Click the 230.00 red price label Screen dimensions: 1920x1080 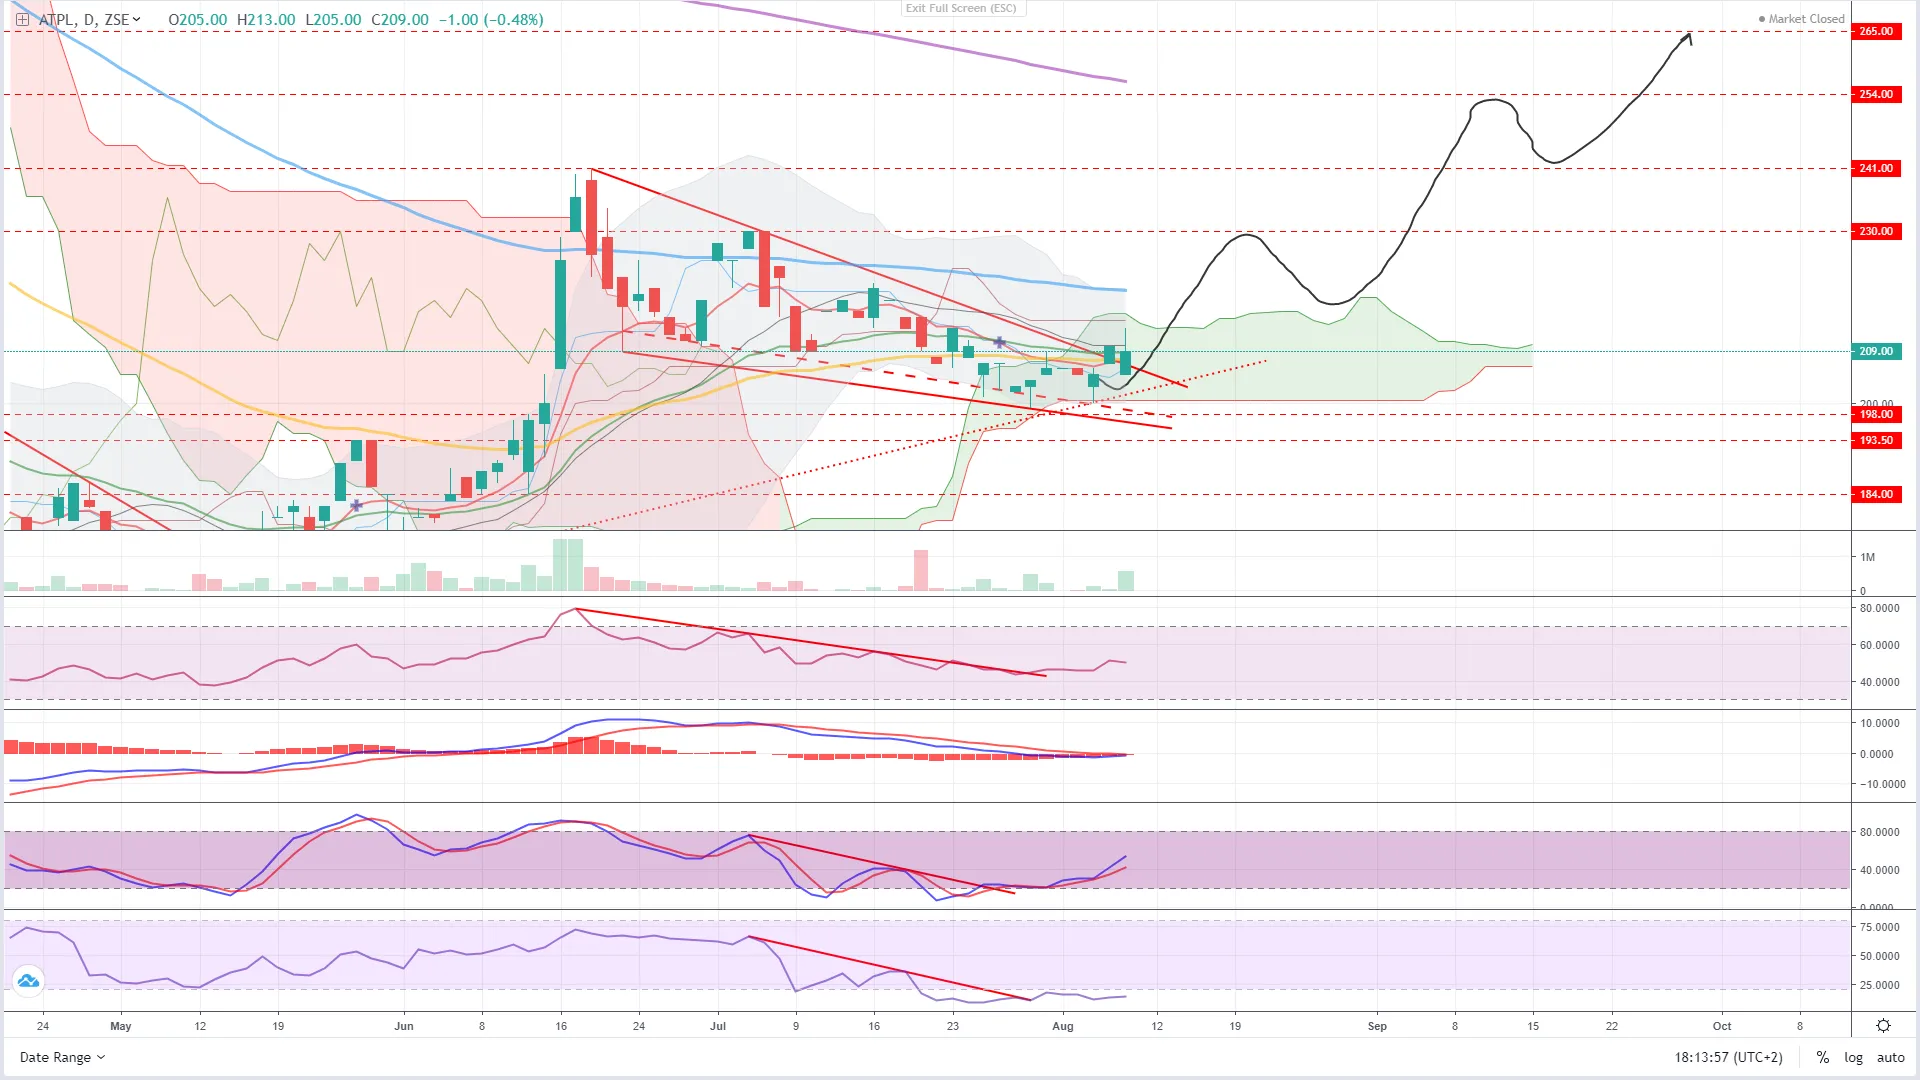click(1876, 231)
